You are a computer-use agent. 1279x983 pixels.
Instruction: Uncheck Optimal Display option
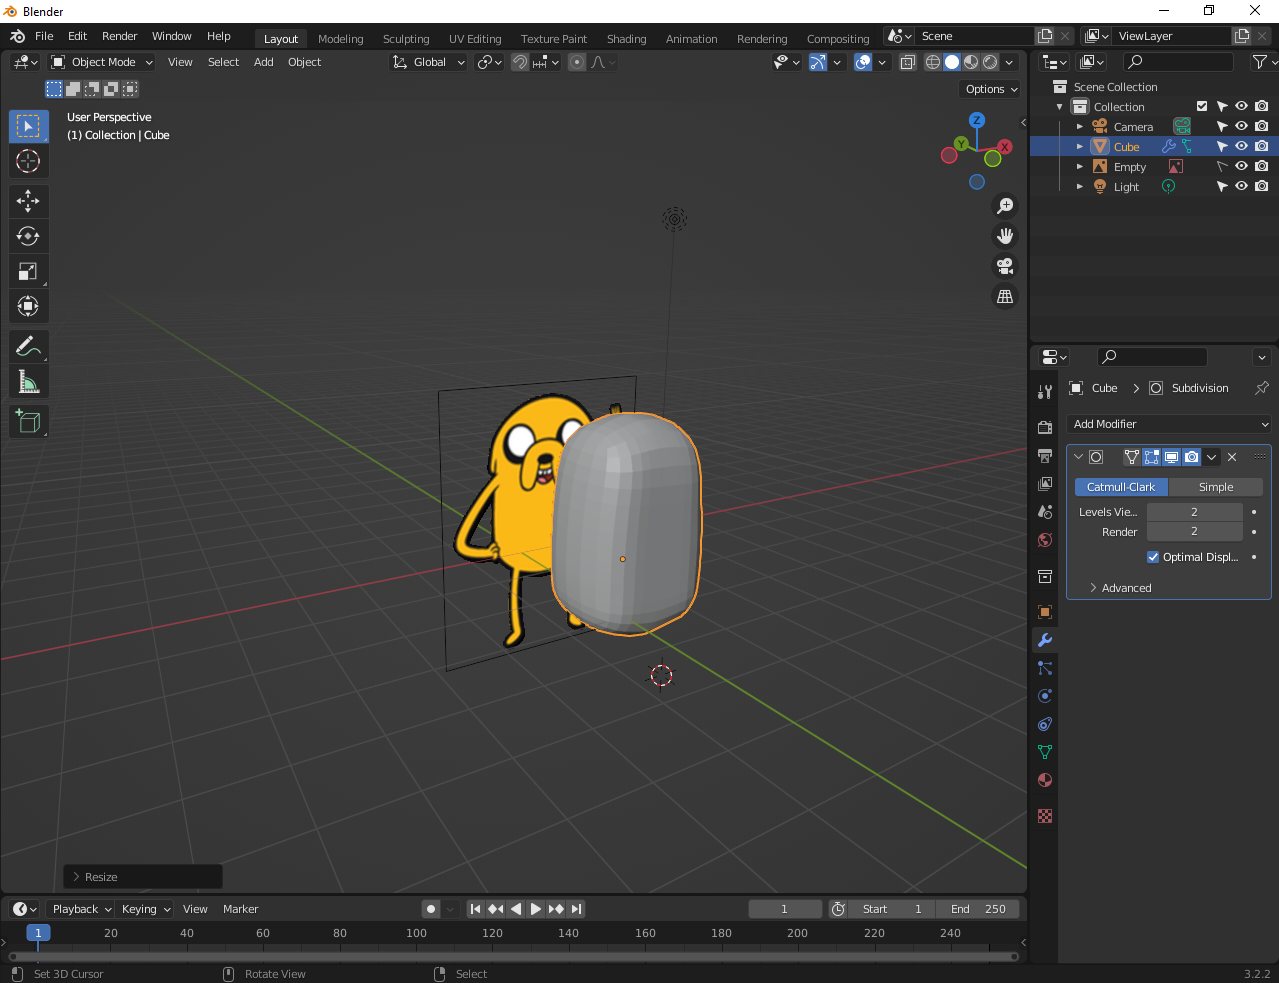point(1153,557)
